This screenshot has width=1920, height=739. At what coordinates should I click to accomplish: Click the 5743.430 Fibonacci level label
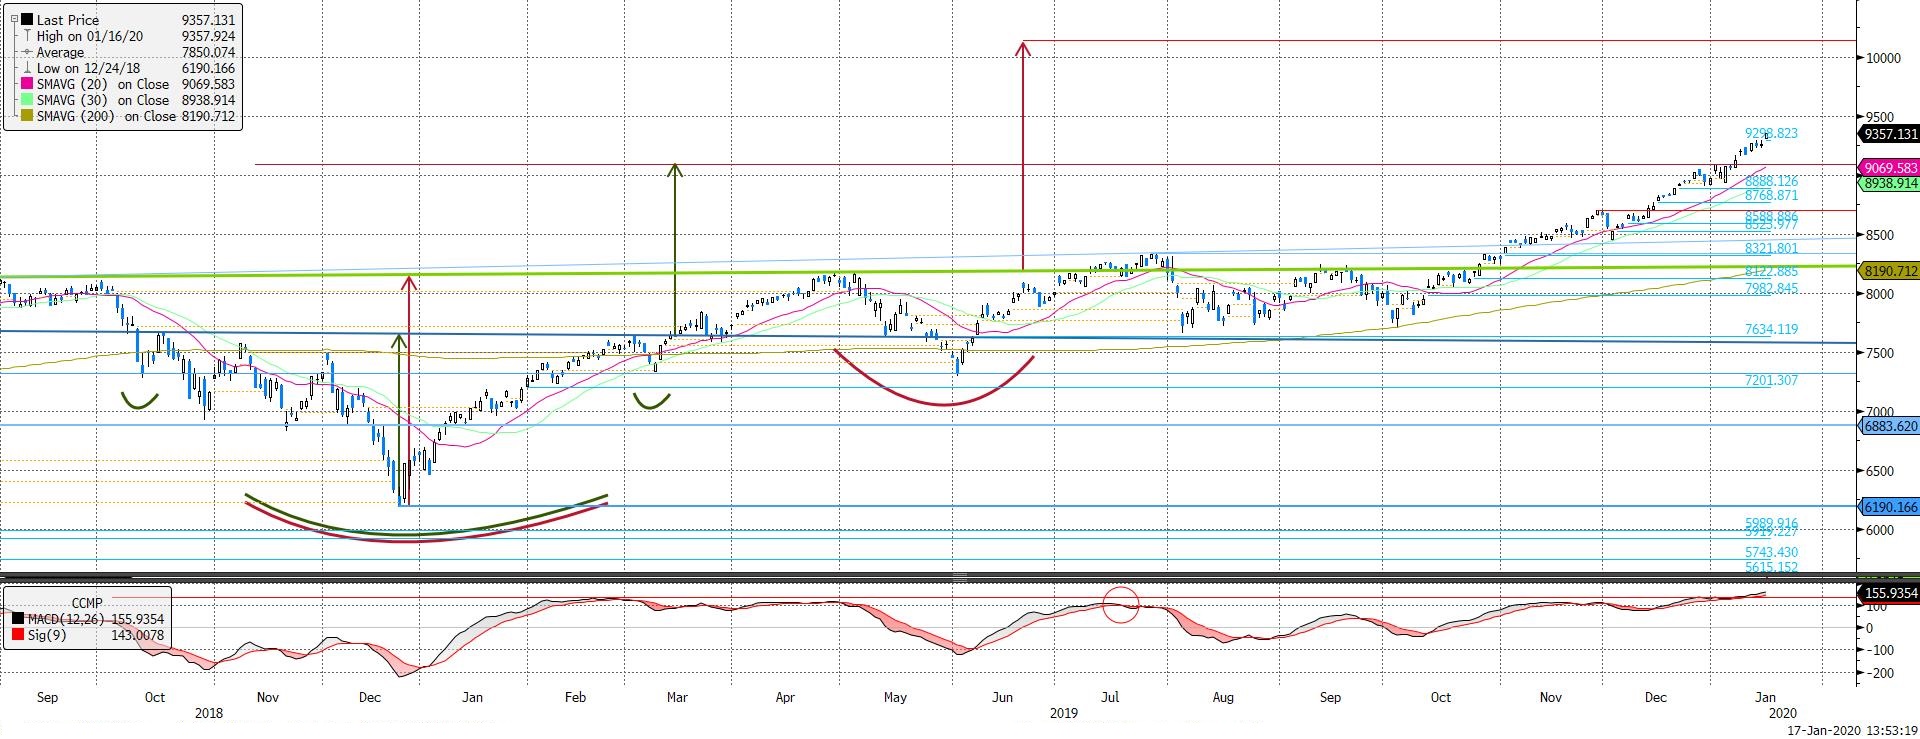pyautogui.click(x=1771, y=552)
